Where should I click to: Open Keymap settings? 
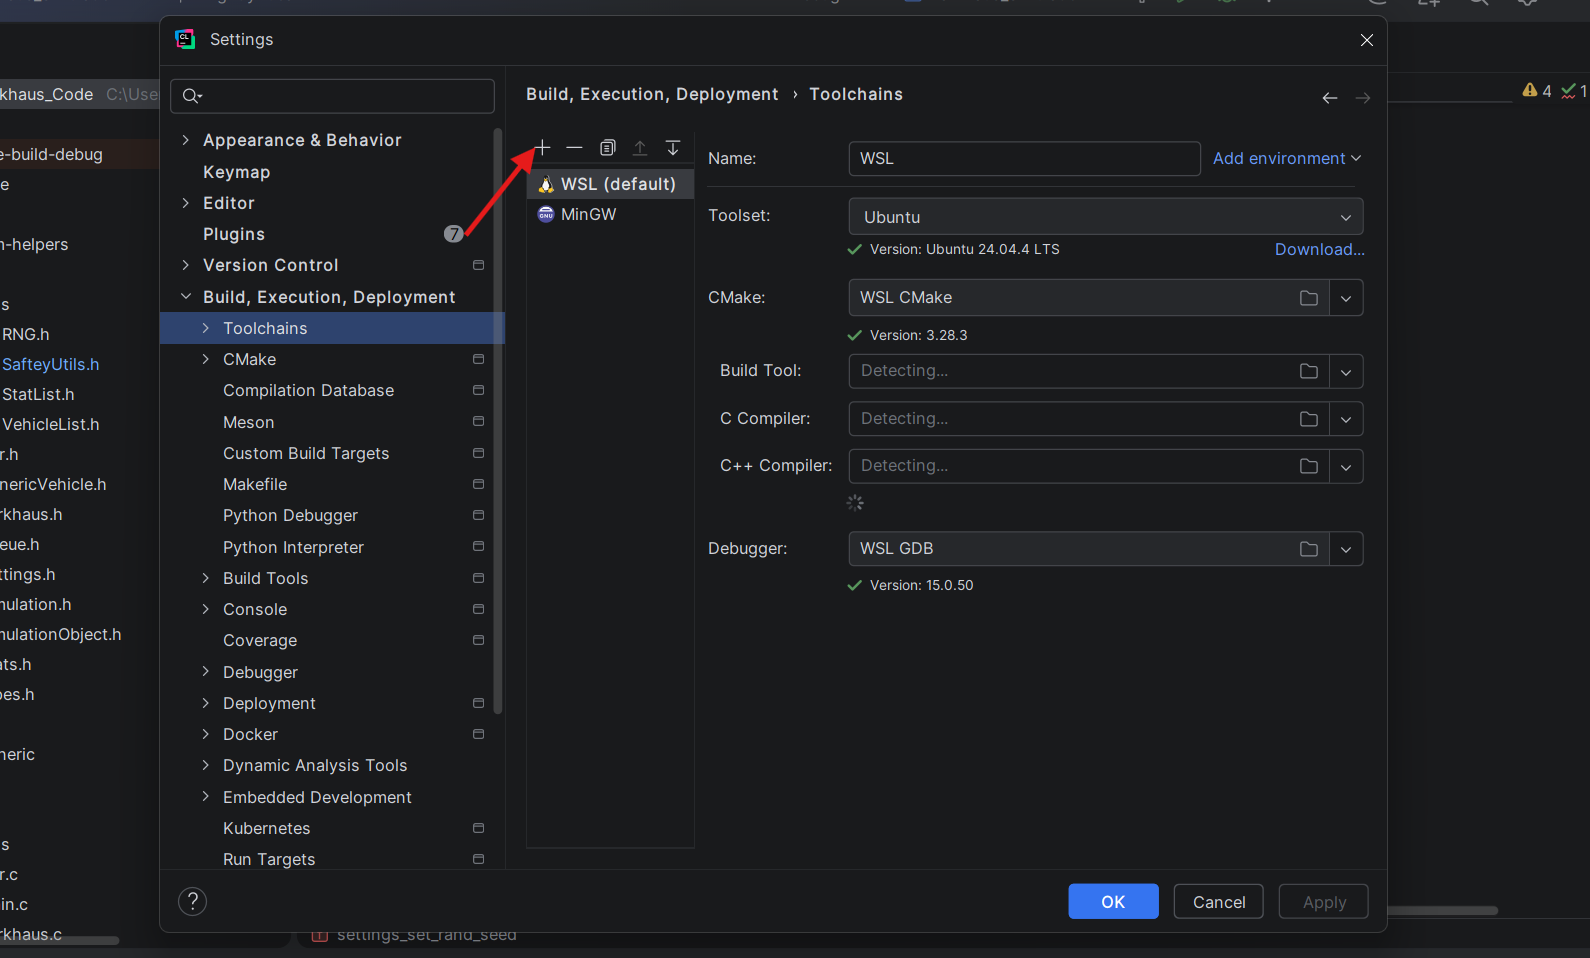237,172
